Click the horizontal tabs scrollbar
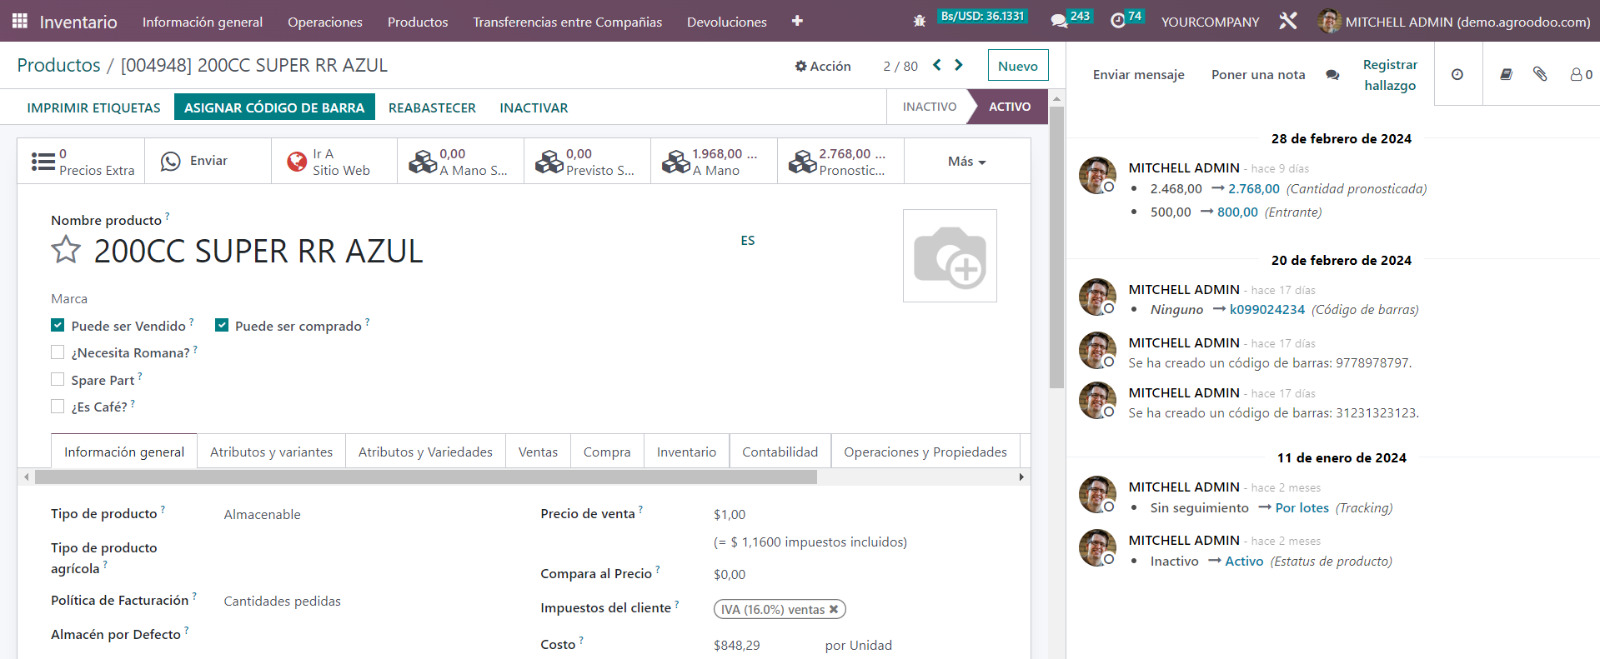The width and height of the screenshot is (1600, 659). [425, 477]
